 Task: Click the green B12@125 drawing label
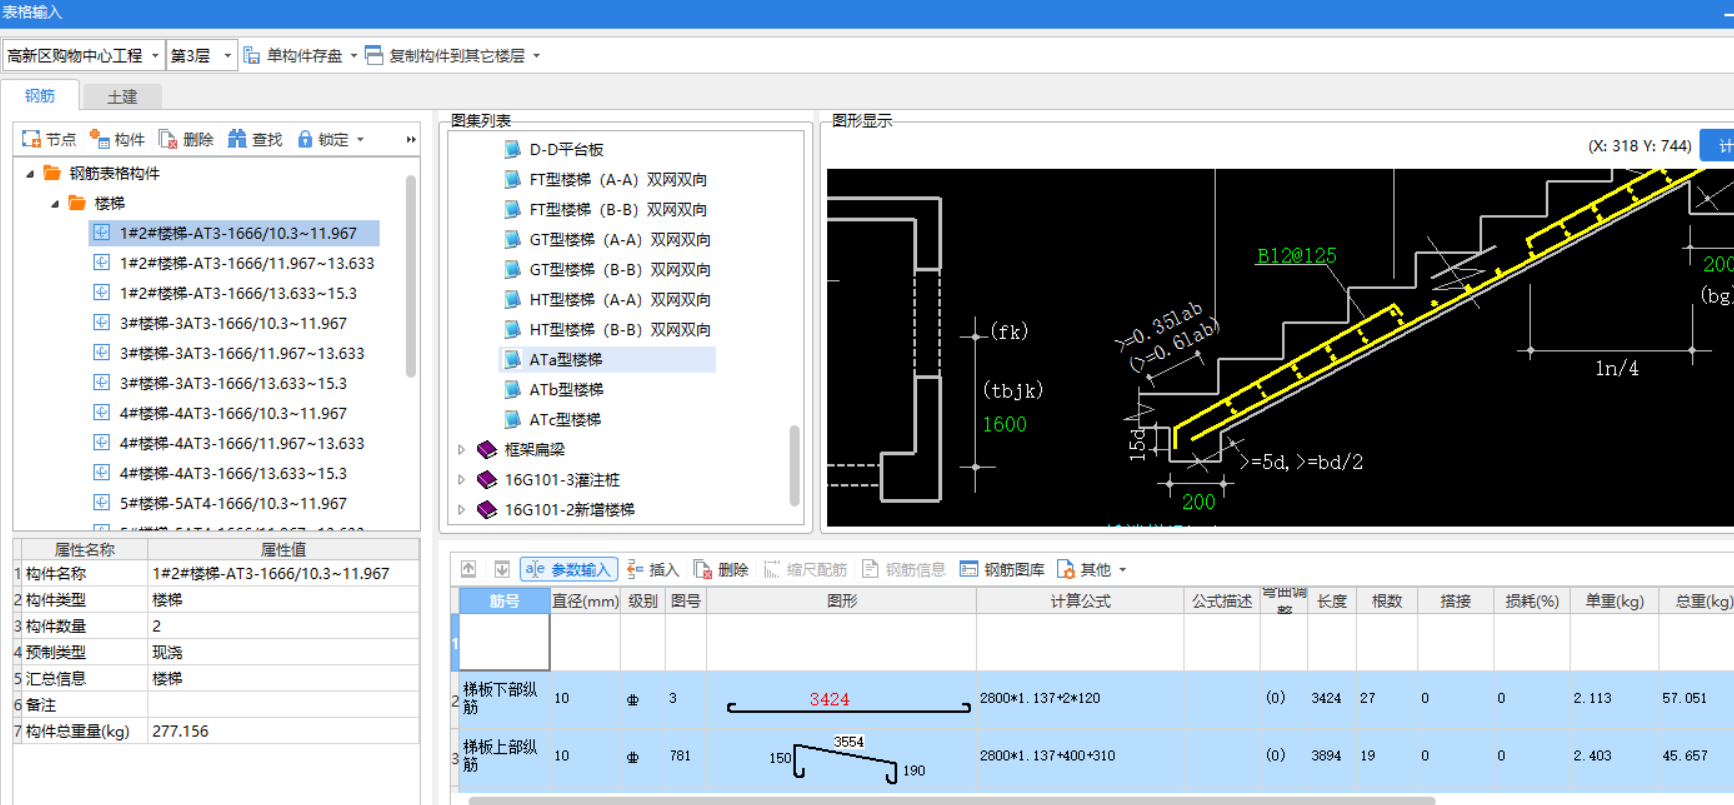pyautogui.click(x=1296, y=256)
